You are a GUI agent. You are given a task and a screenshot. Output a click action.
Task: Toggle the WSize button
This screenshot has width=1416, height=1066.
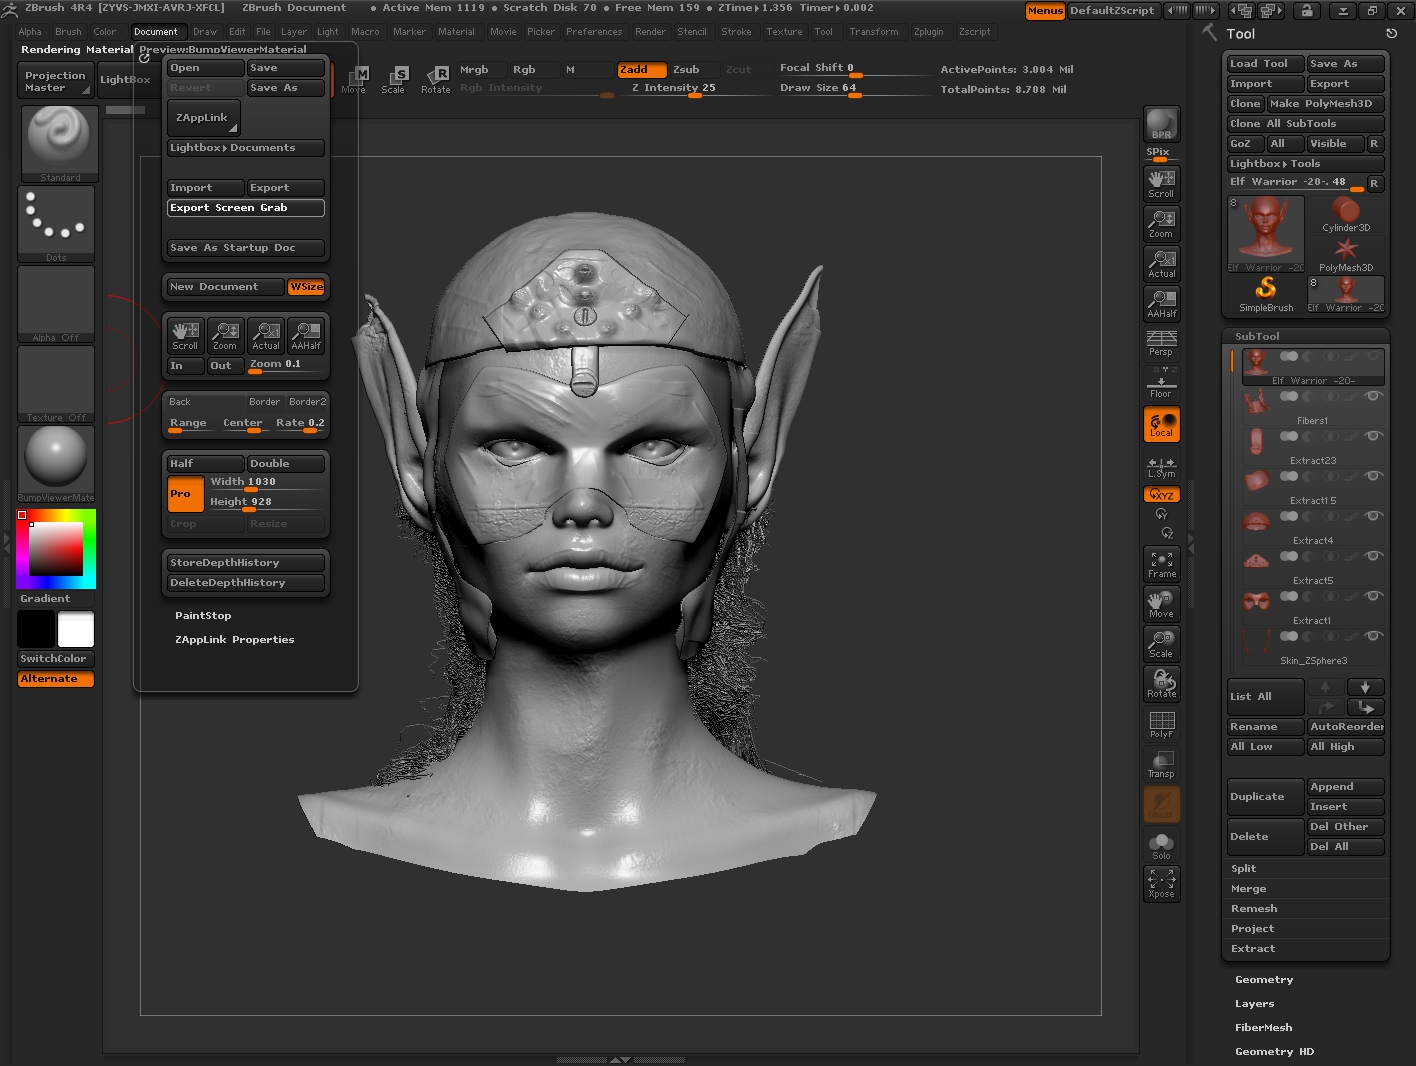click(x=306, y=287)
